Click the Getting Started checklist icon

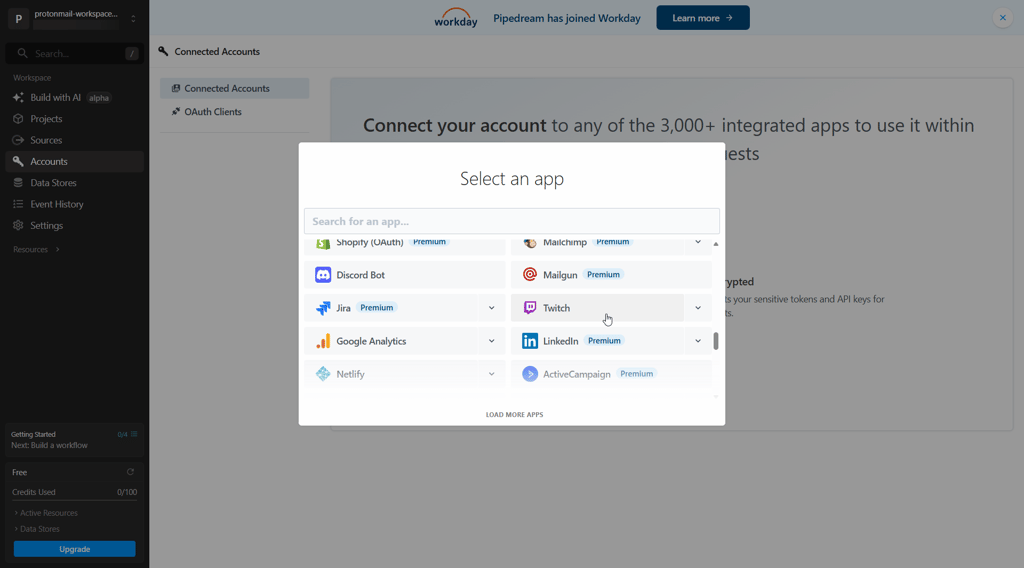[134, 434]
